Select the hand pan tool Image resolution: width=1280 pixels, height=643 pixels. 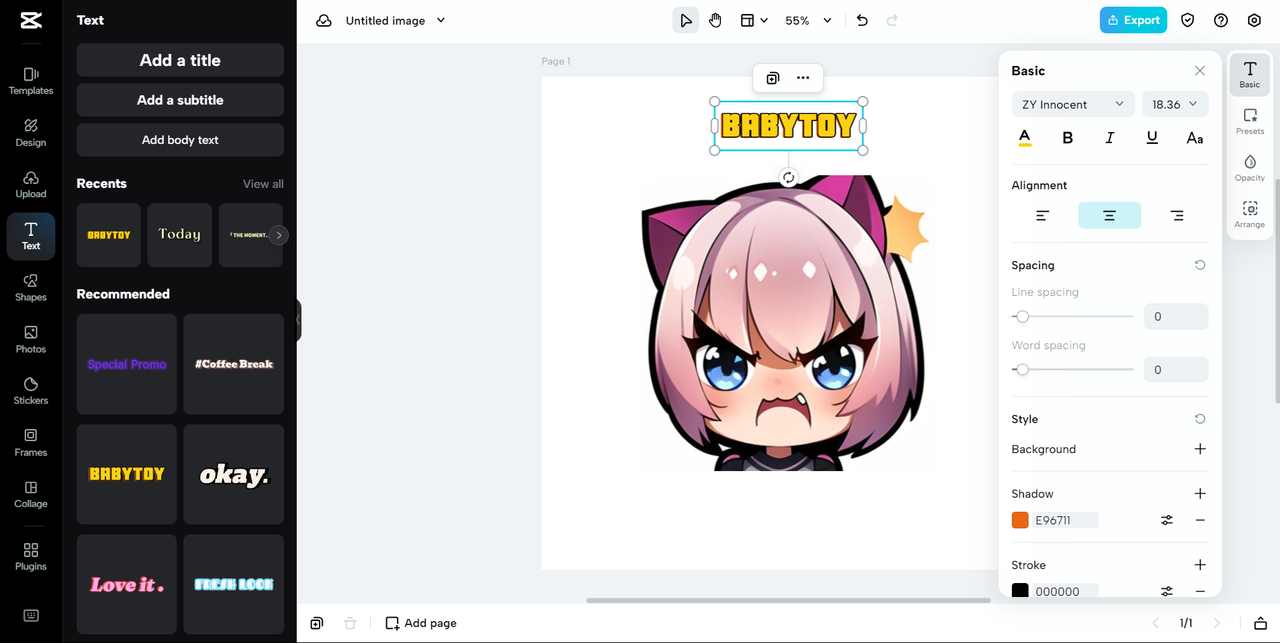click(715, 20)
